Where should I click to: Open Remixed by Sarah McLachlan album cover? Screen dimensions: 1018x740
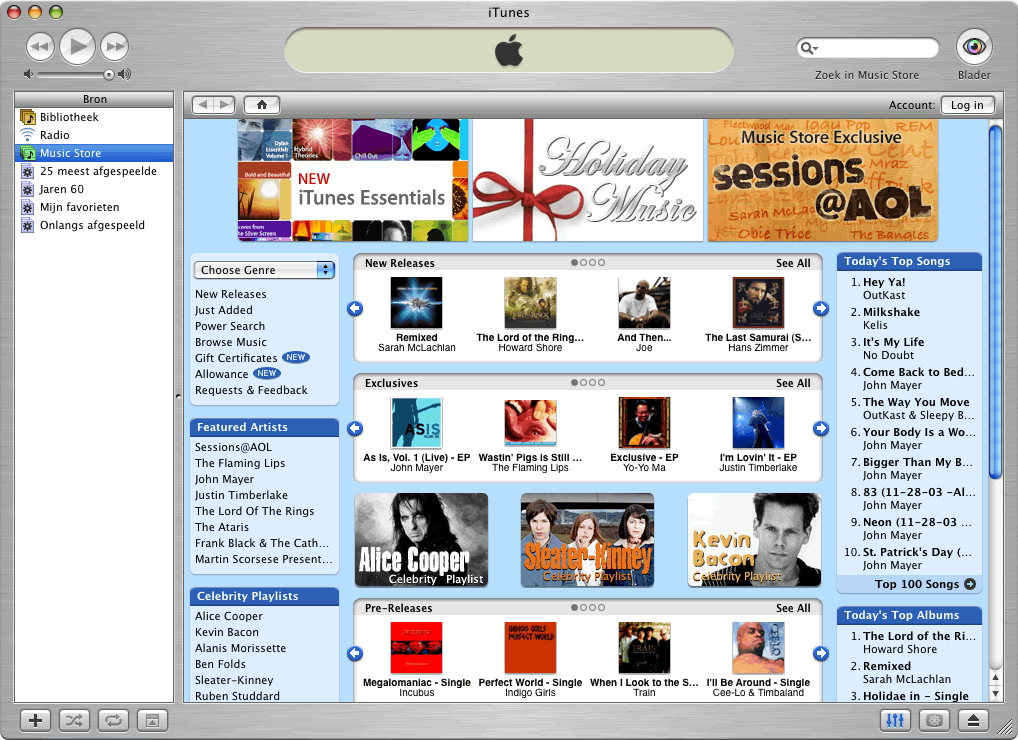[x=417, y=303]
